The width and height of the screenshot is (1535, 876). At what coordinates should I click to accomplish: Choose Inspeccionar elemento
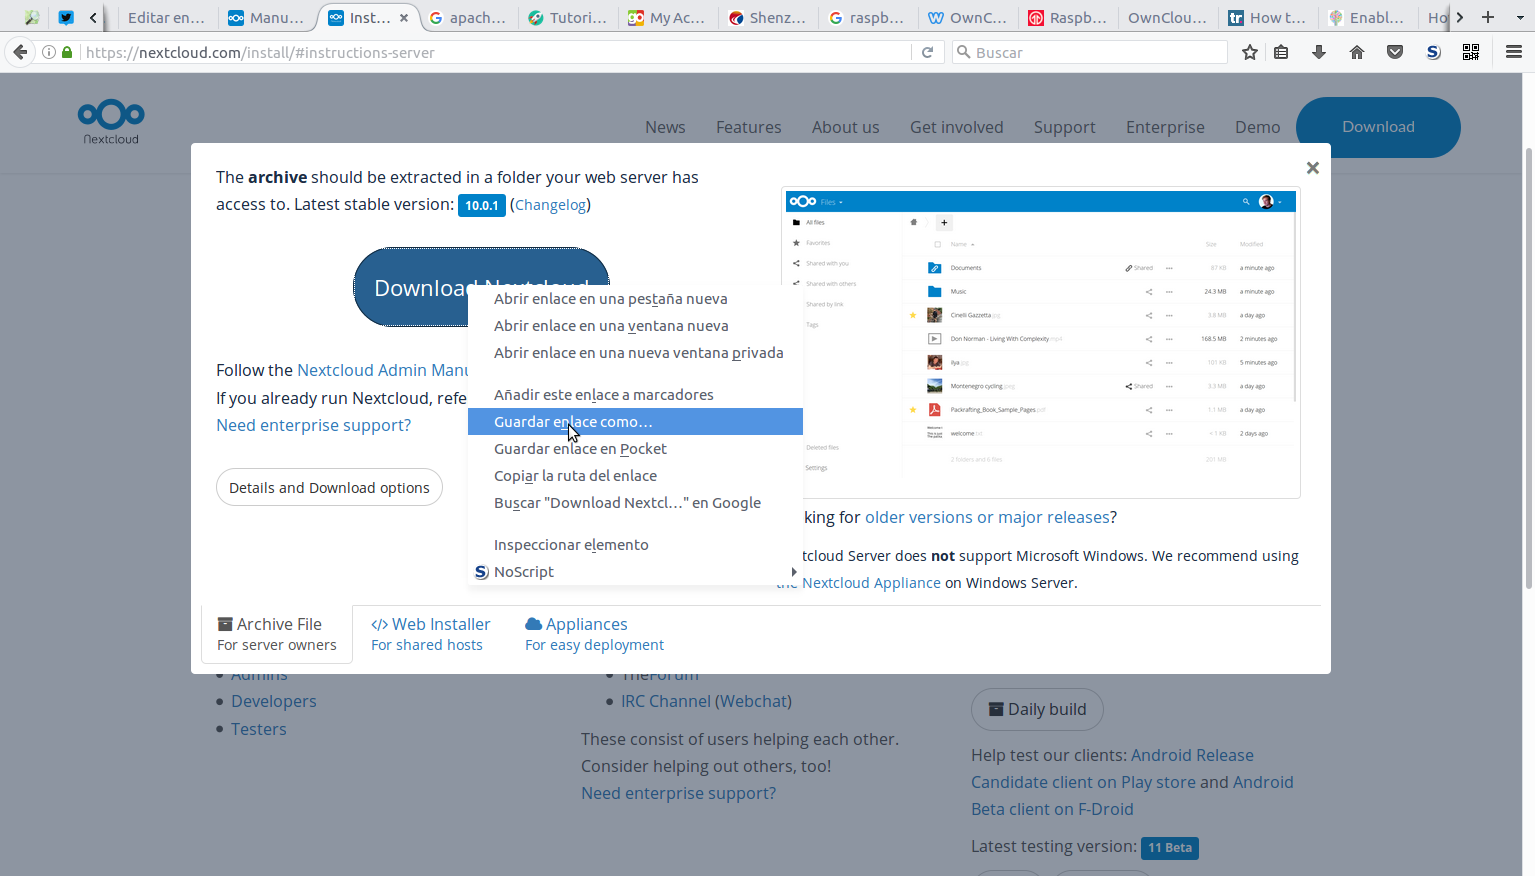point(635,545)
